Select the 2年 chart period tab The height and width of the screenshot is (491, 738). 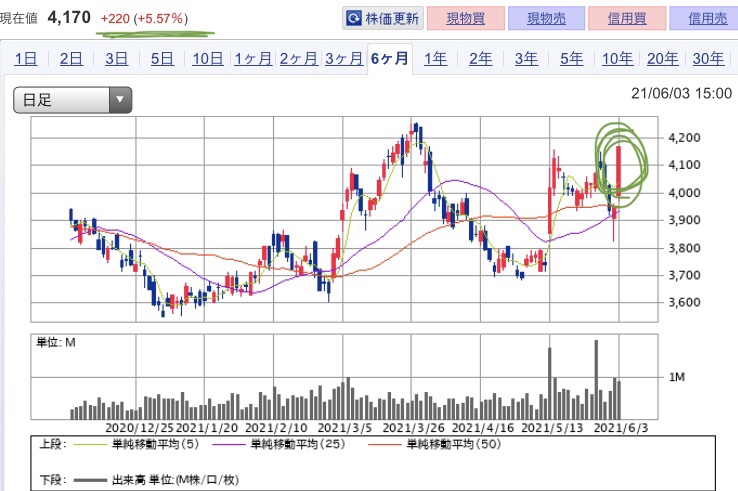point(481,59)
